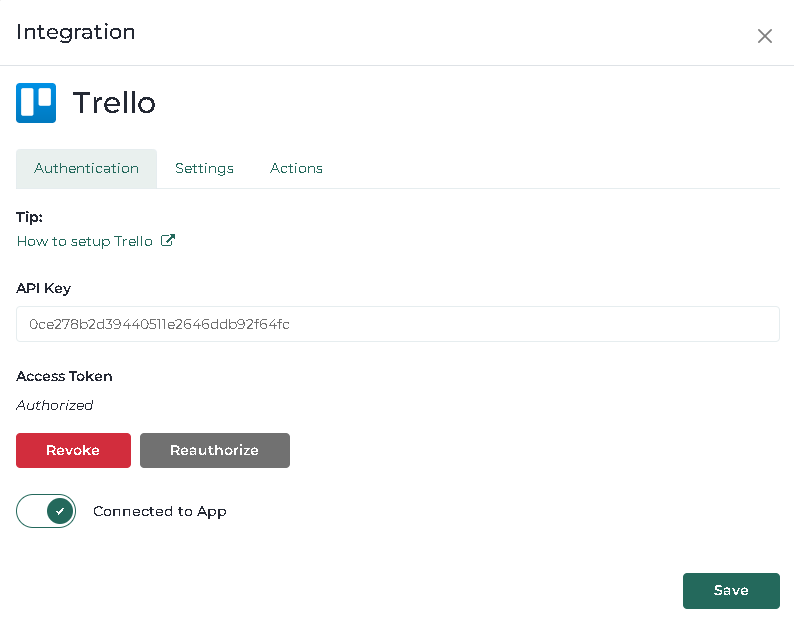Click the API Key label
This screenshot has height=621, width=794.
click(44, 288)
